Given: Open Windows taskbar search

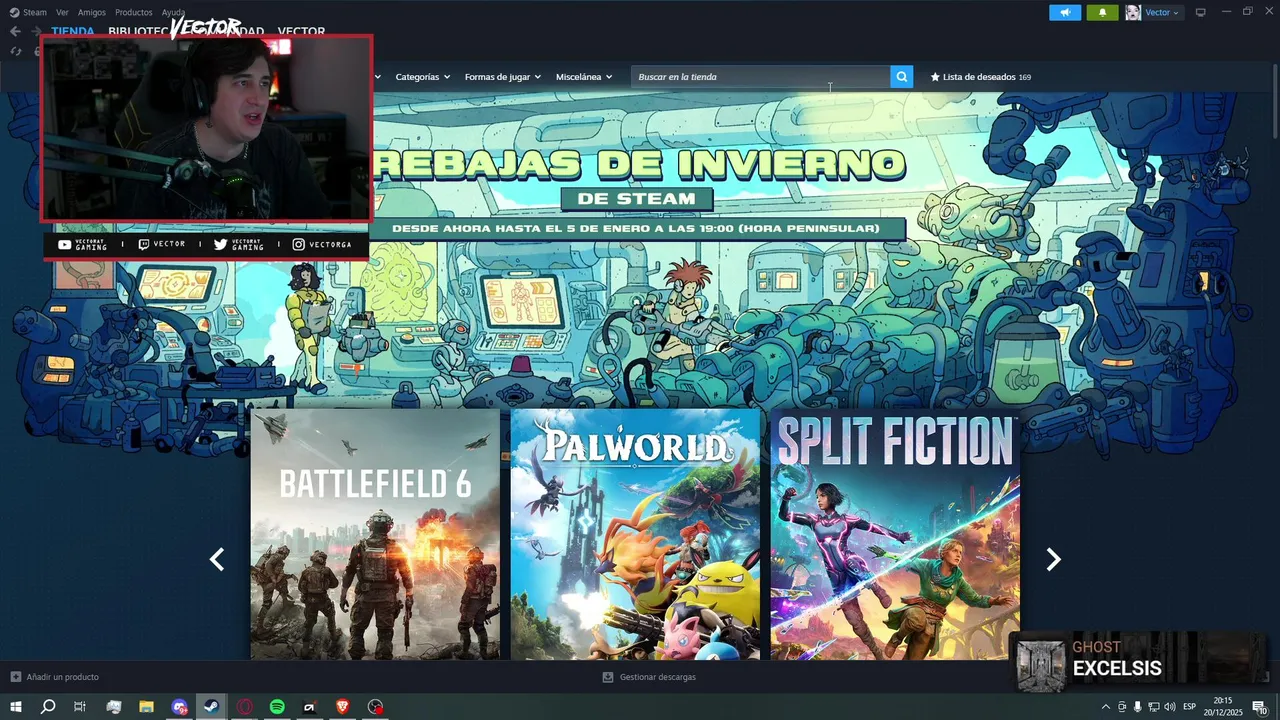Looking at the screenshot, I should point(48,707).
